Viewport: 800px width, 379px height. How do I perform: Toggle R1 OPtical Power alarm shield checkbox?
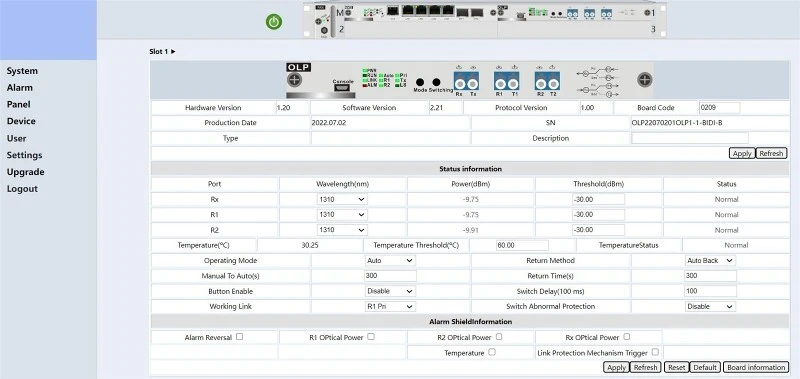[371, 337]
